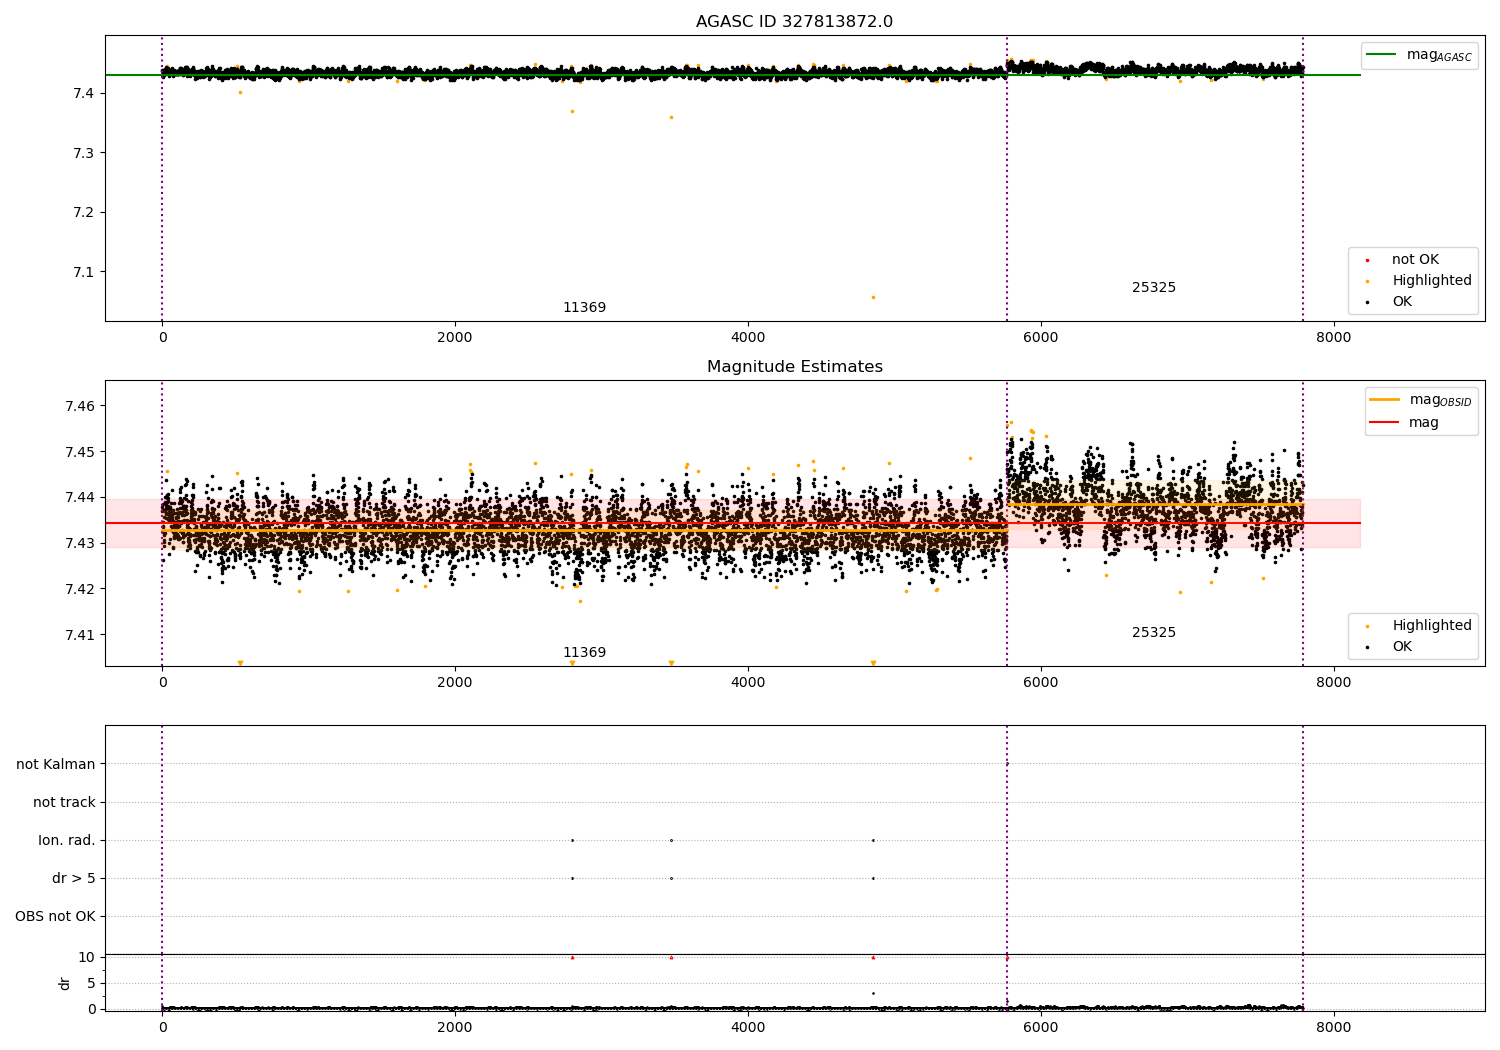This screenshot has height=1050, width=1500.
Task: Click the 7.45 y-axis tick label
Action: click(80, 452)
